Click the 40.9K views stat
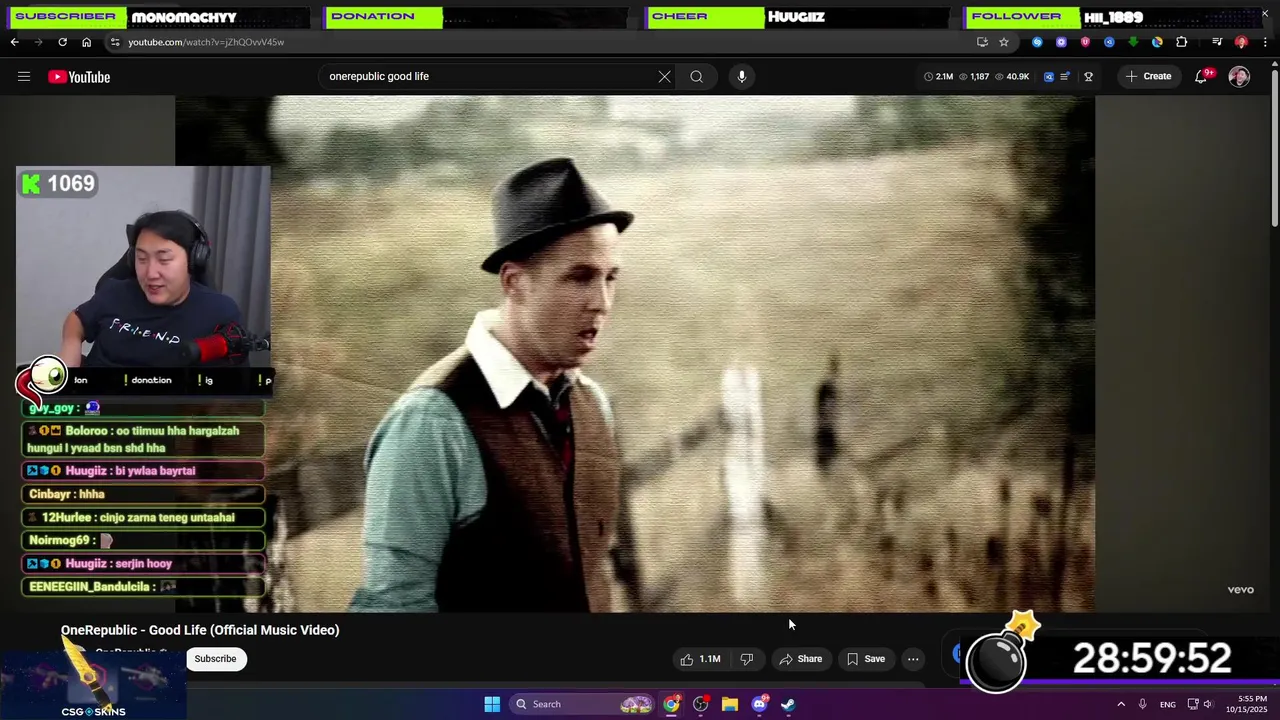 (x=1010, y=76)
